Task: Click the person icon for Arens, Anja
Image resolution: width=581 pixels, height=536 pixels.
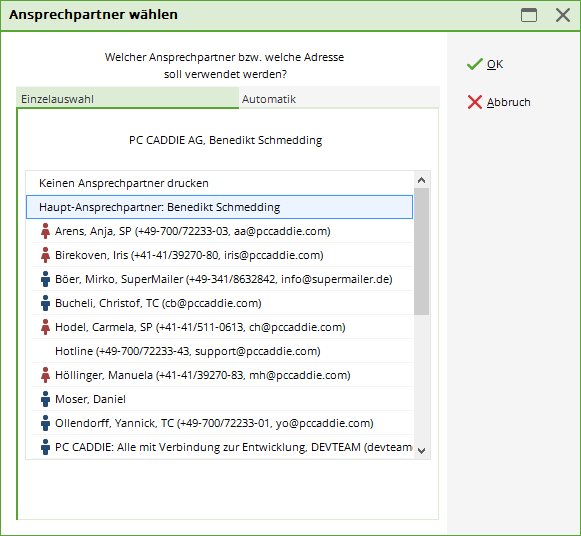Action: click(x=45, y=231)
